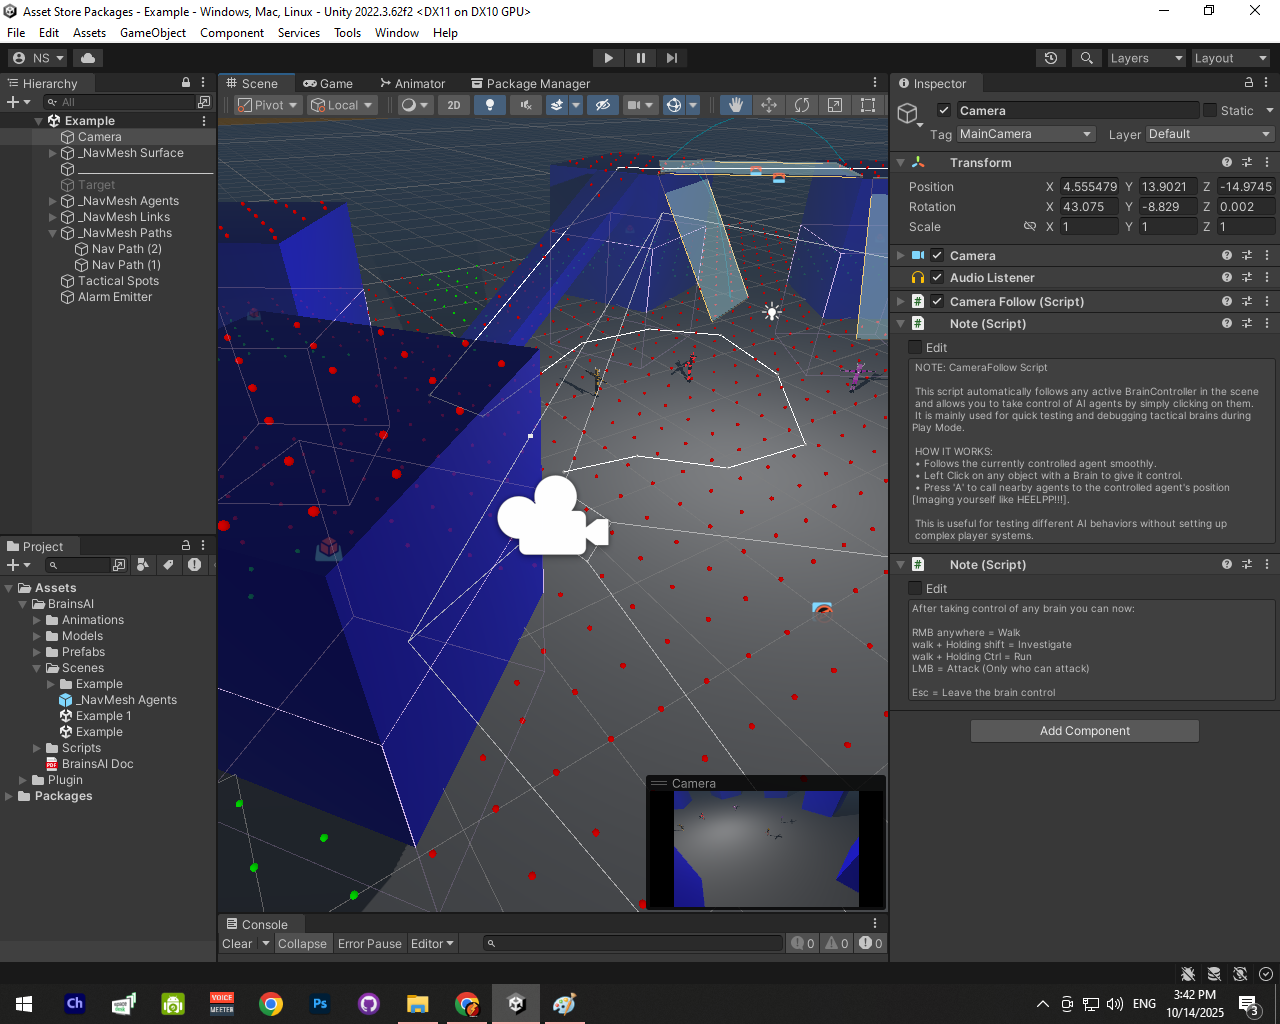Screen dimensions: 1280x1024
Task: Open Unity Cloud services icon
Action: pyautogui.click(x=88, y=58)
